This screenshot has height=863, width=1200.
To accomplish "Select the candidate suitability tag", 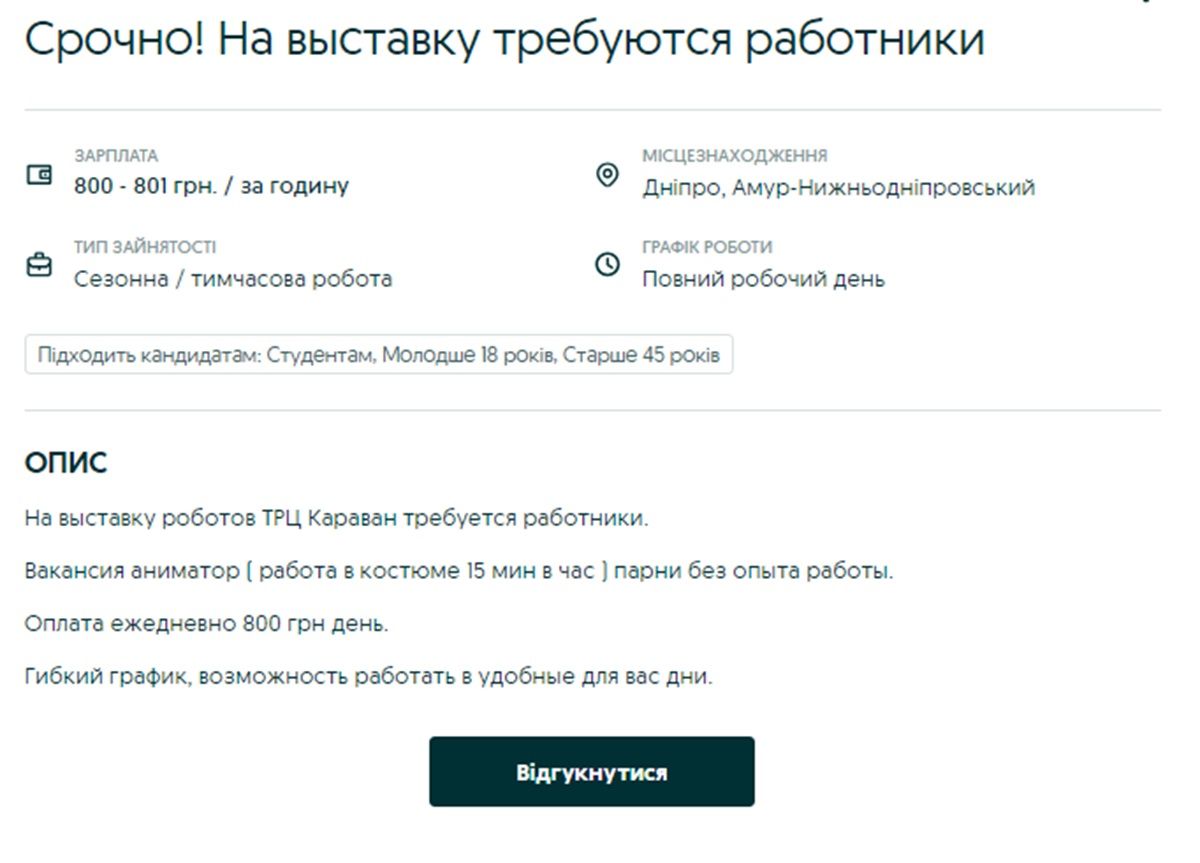I will (378, 355).
